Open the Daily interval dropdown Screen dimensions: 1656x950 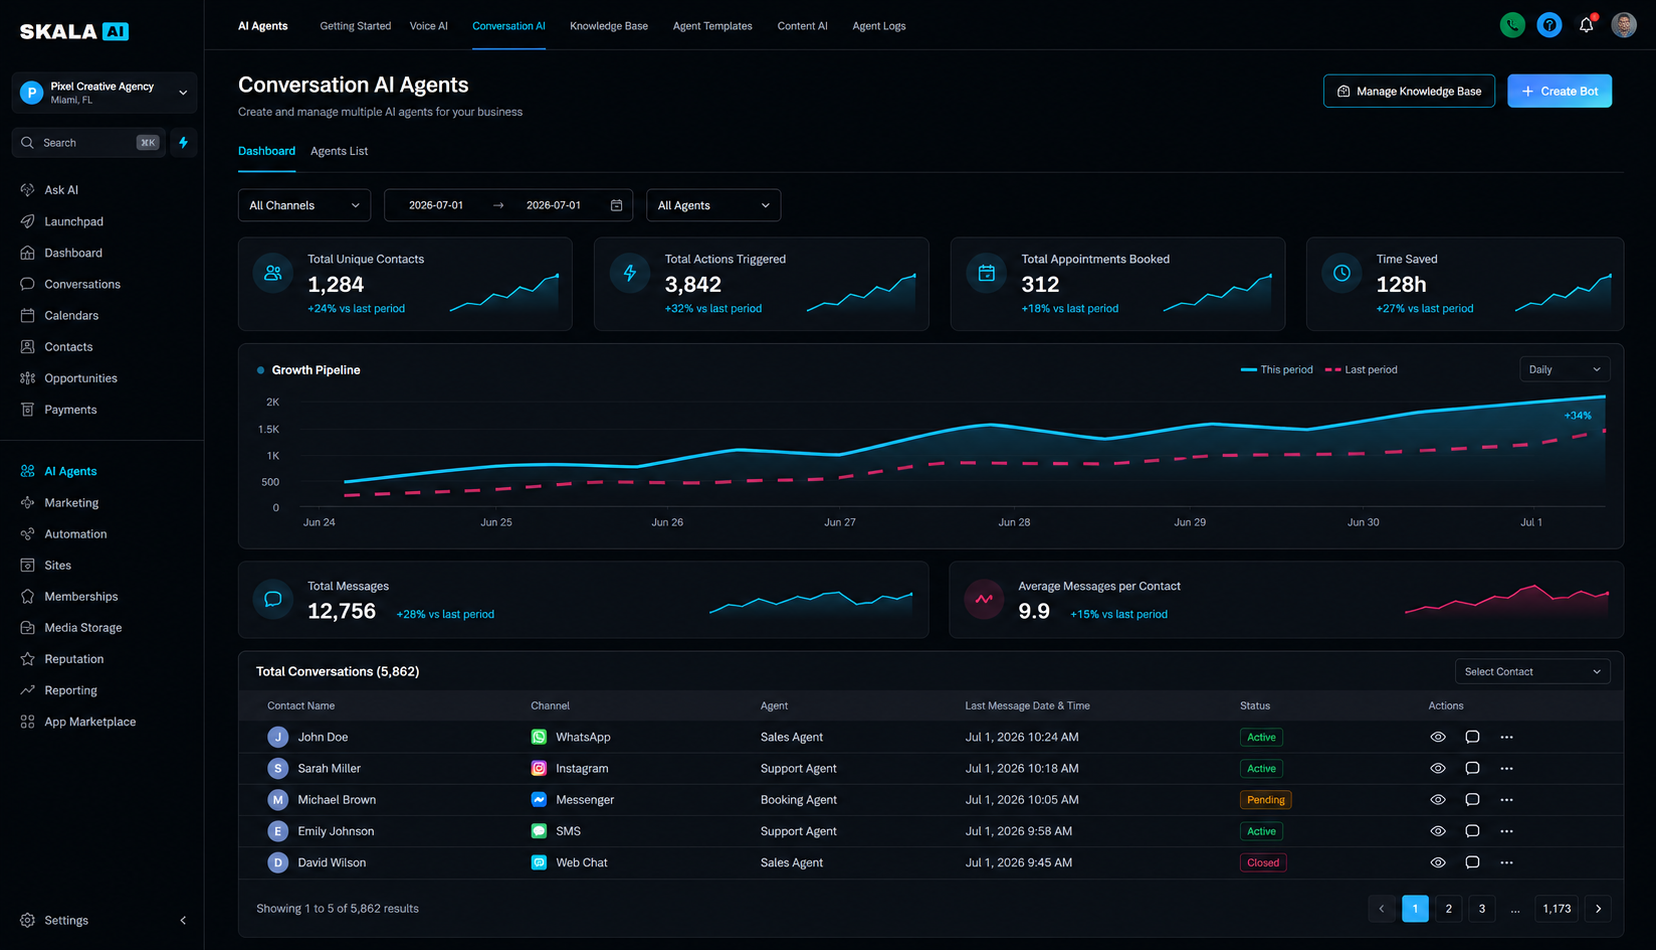pyautogui.click(x=1564, y=370)
